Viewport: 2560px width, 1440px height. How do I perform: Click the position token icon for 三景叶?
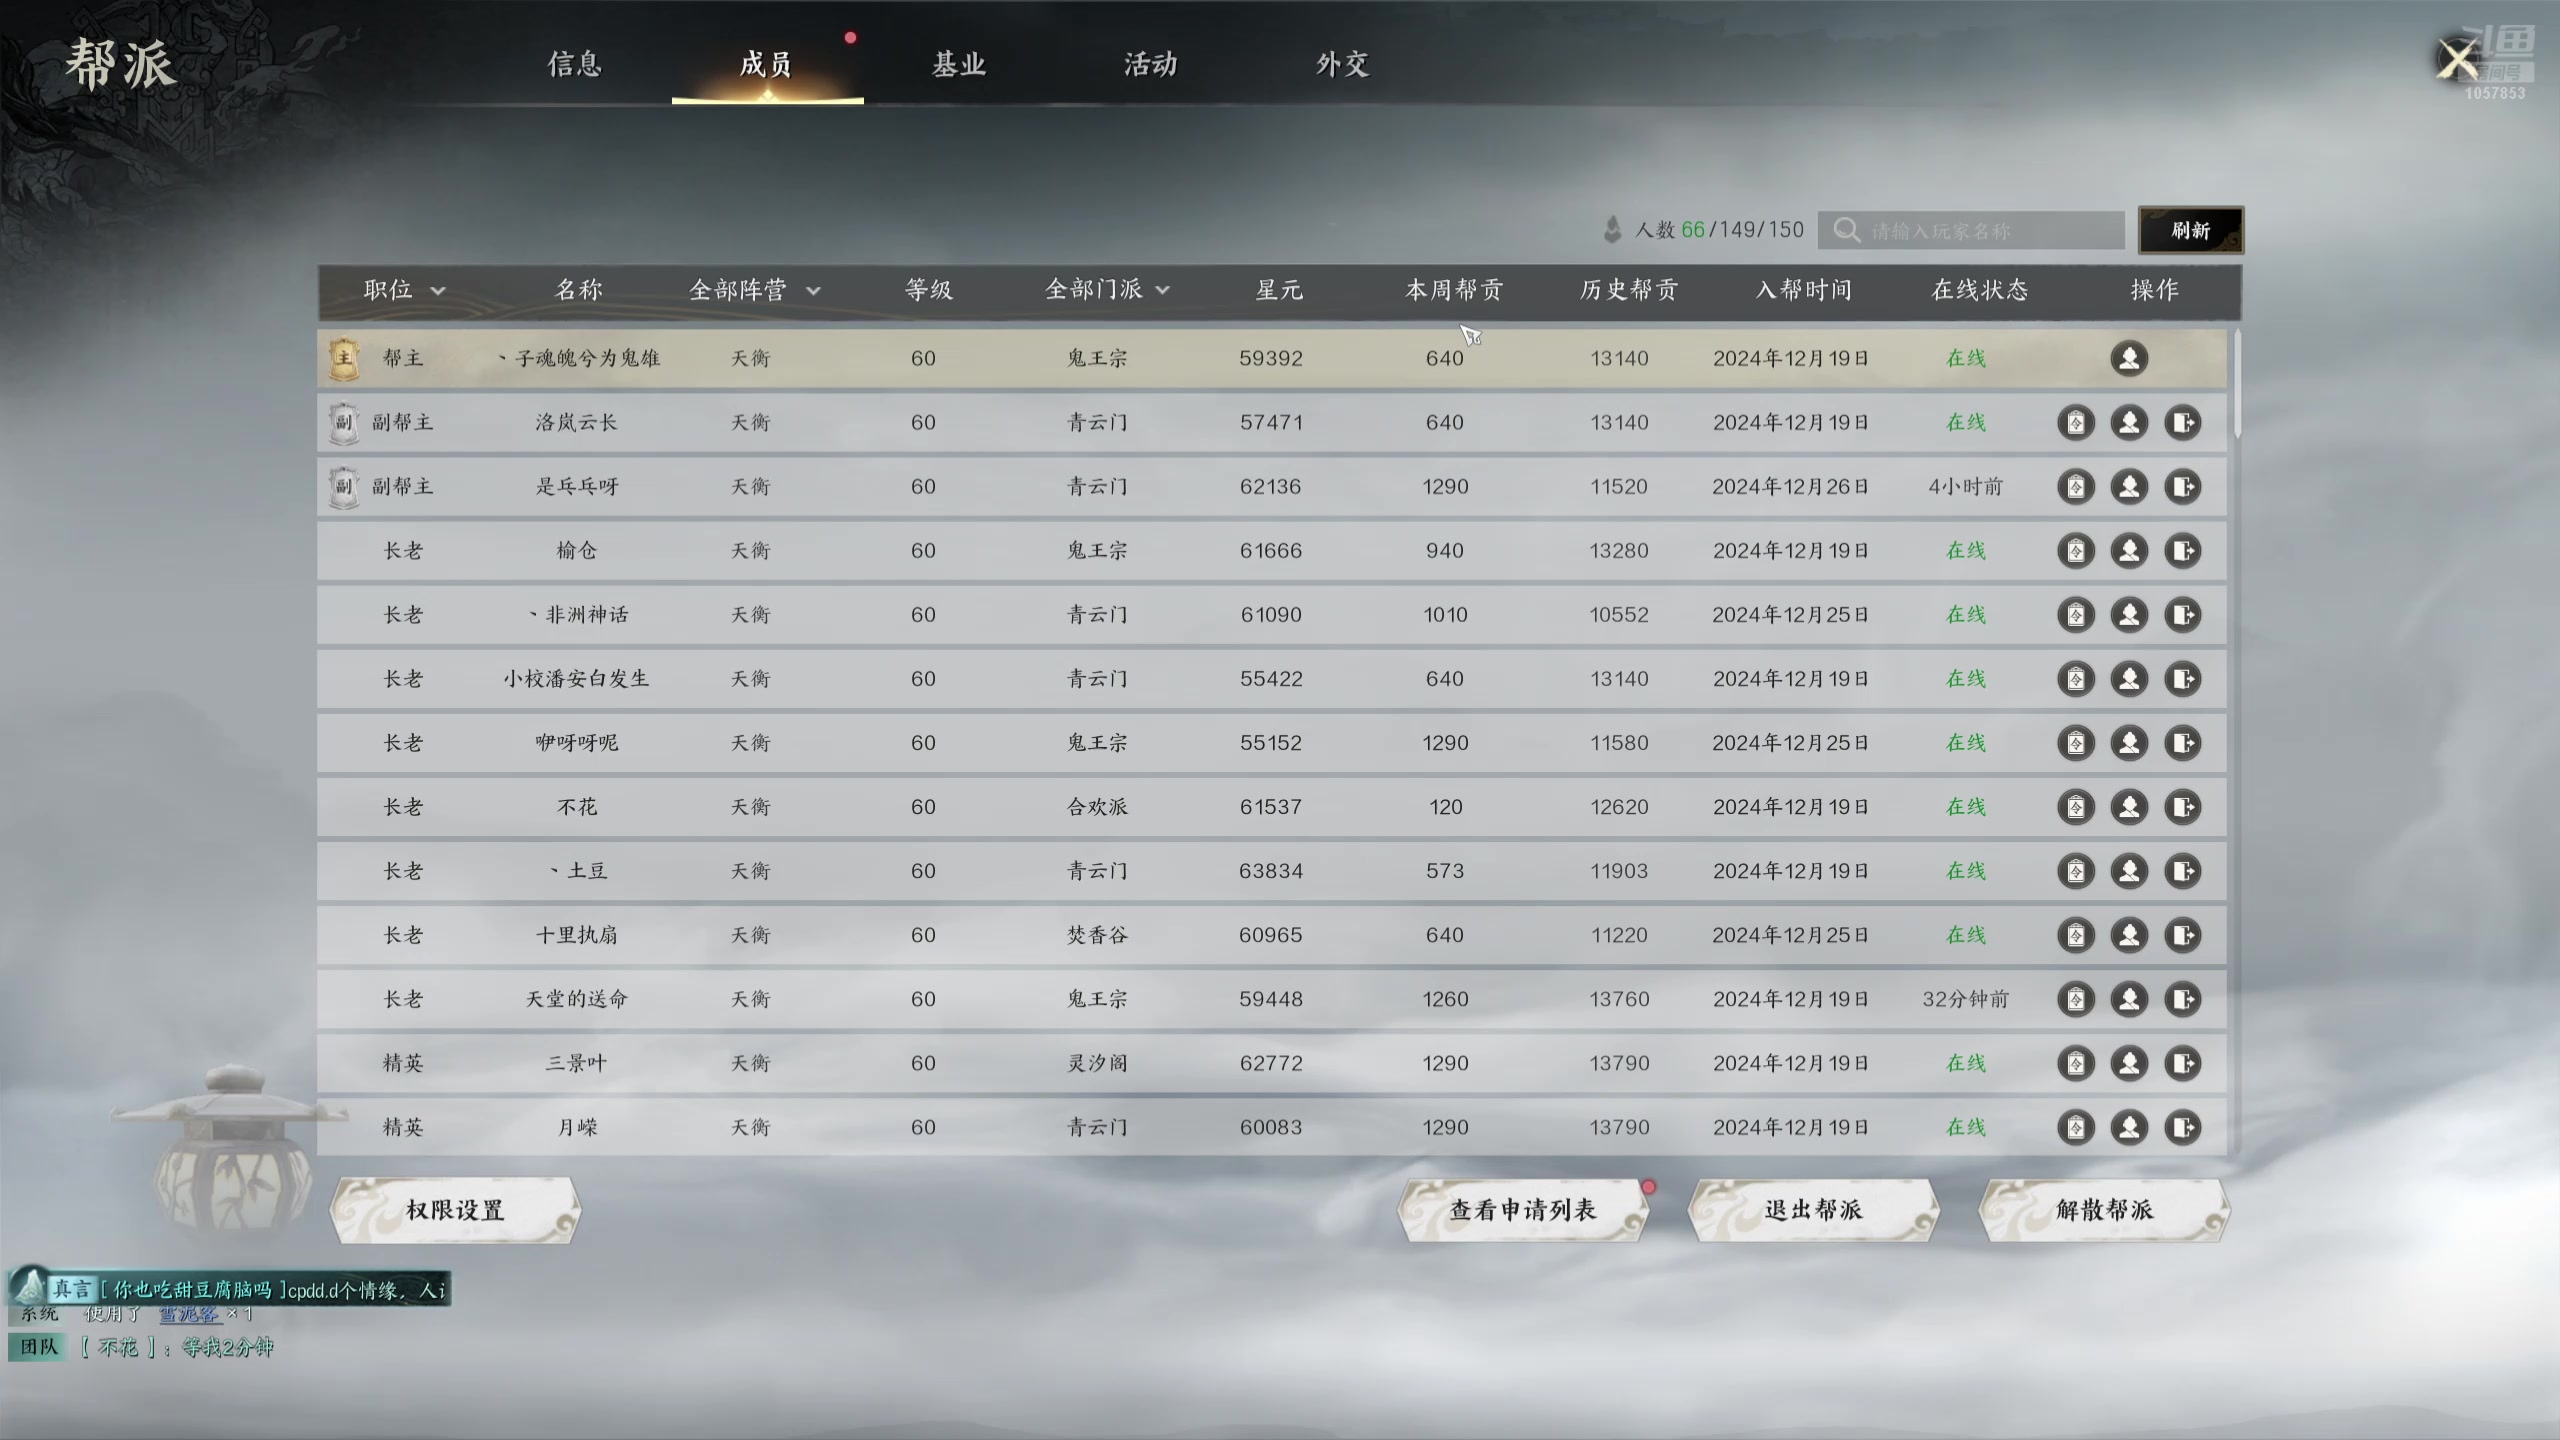point(2076,1062)
